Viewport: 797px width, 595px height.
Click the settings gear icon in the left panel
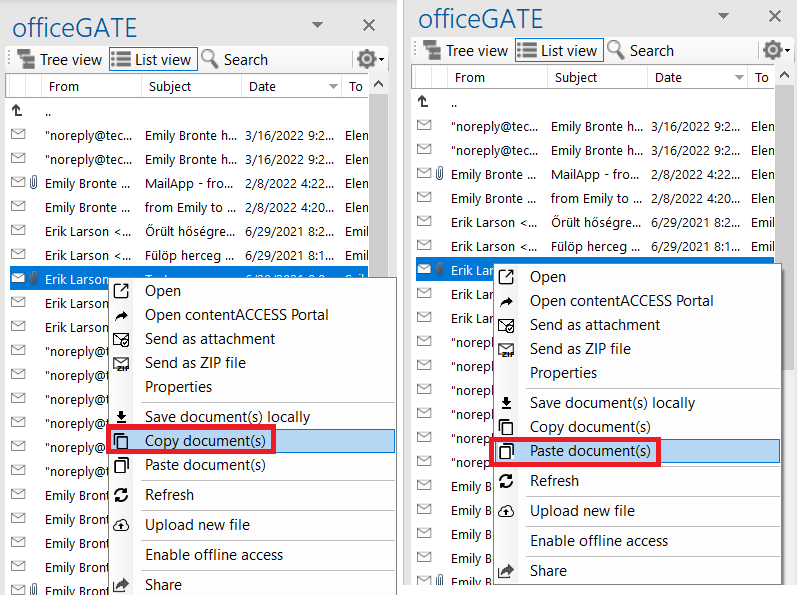[x=366, y=59]
